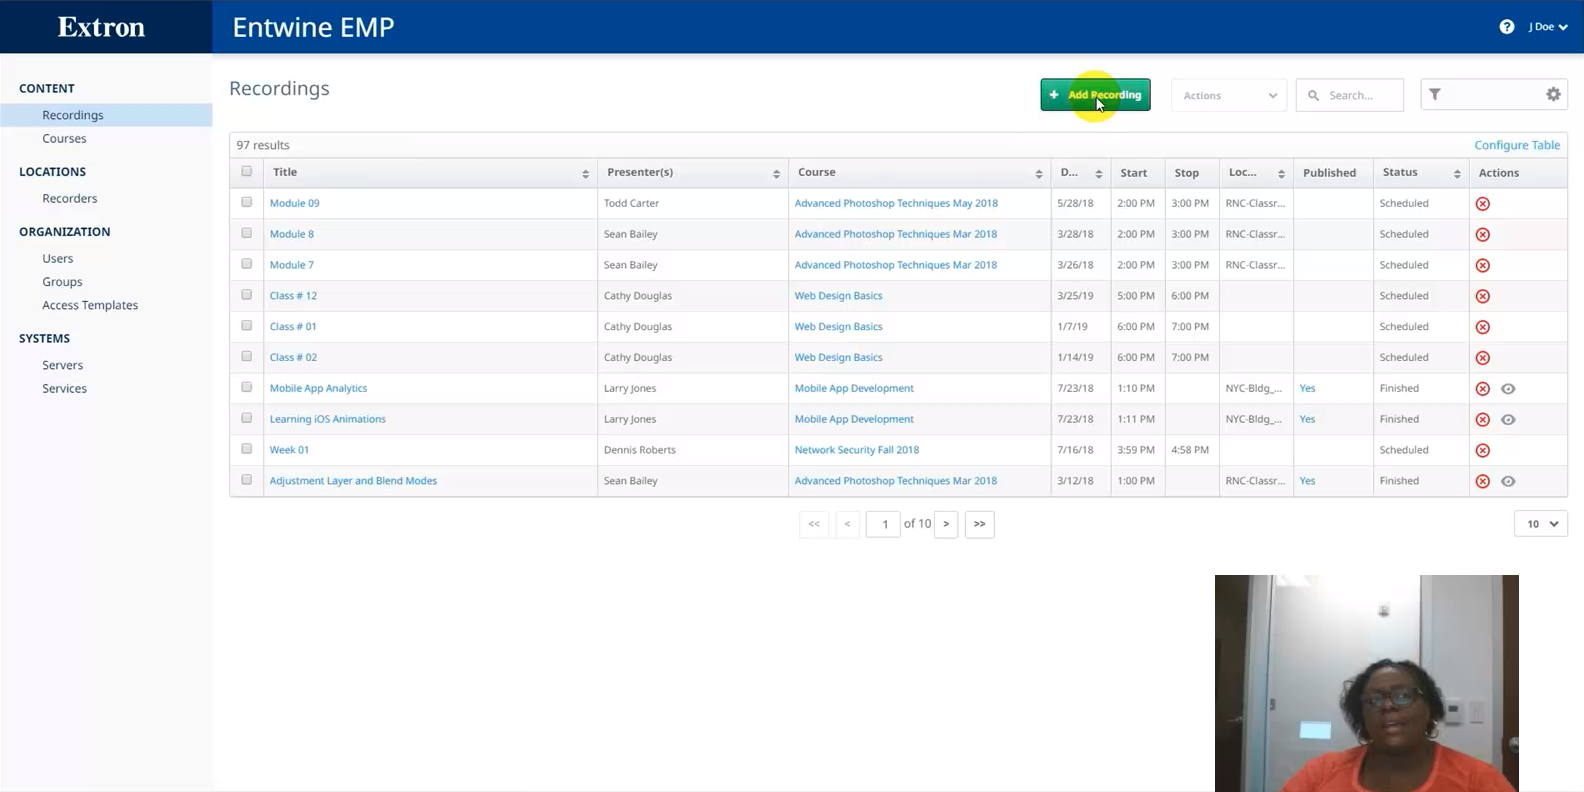Viewport: 1584px width, 792px height.
Task: Check the Module 09 row checkbox
Action: pyautogui.click(x=246, y=202)
